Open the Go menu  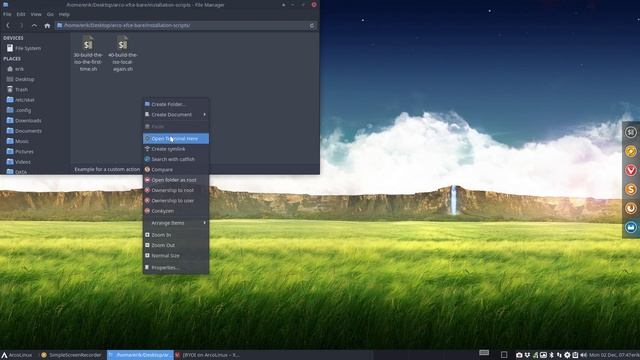point(50,14)
